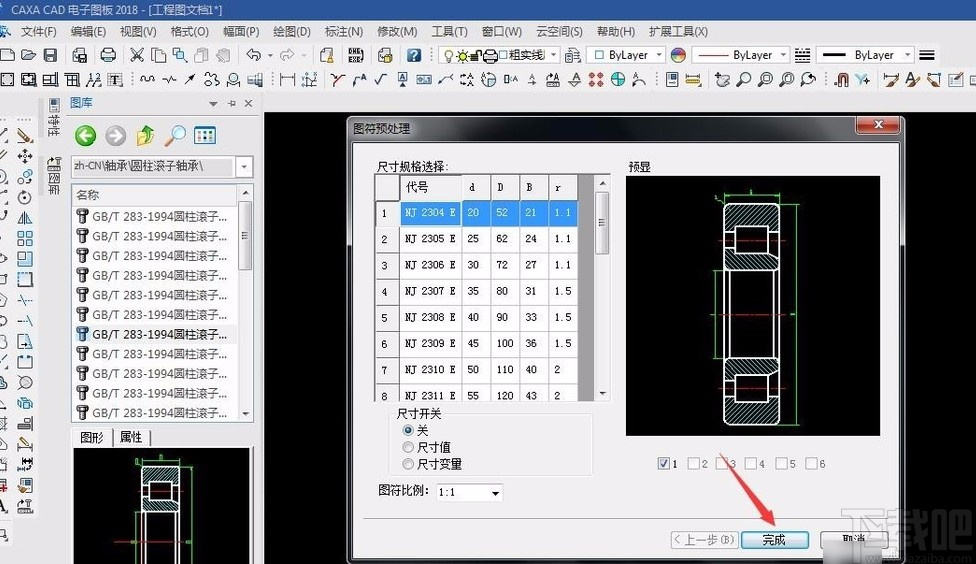Enable view checkbox 2

tap(693, 463)
